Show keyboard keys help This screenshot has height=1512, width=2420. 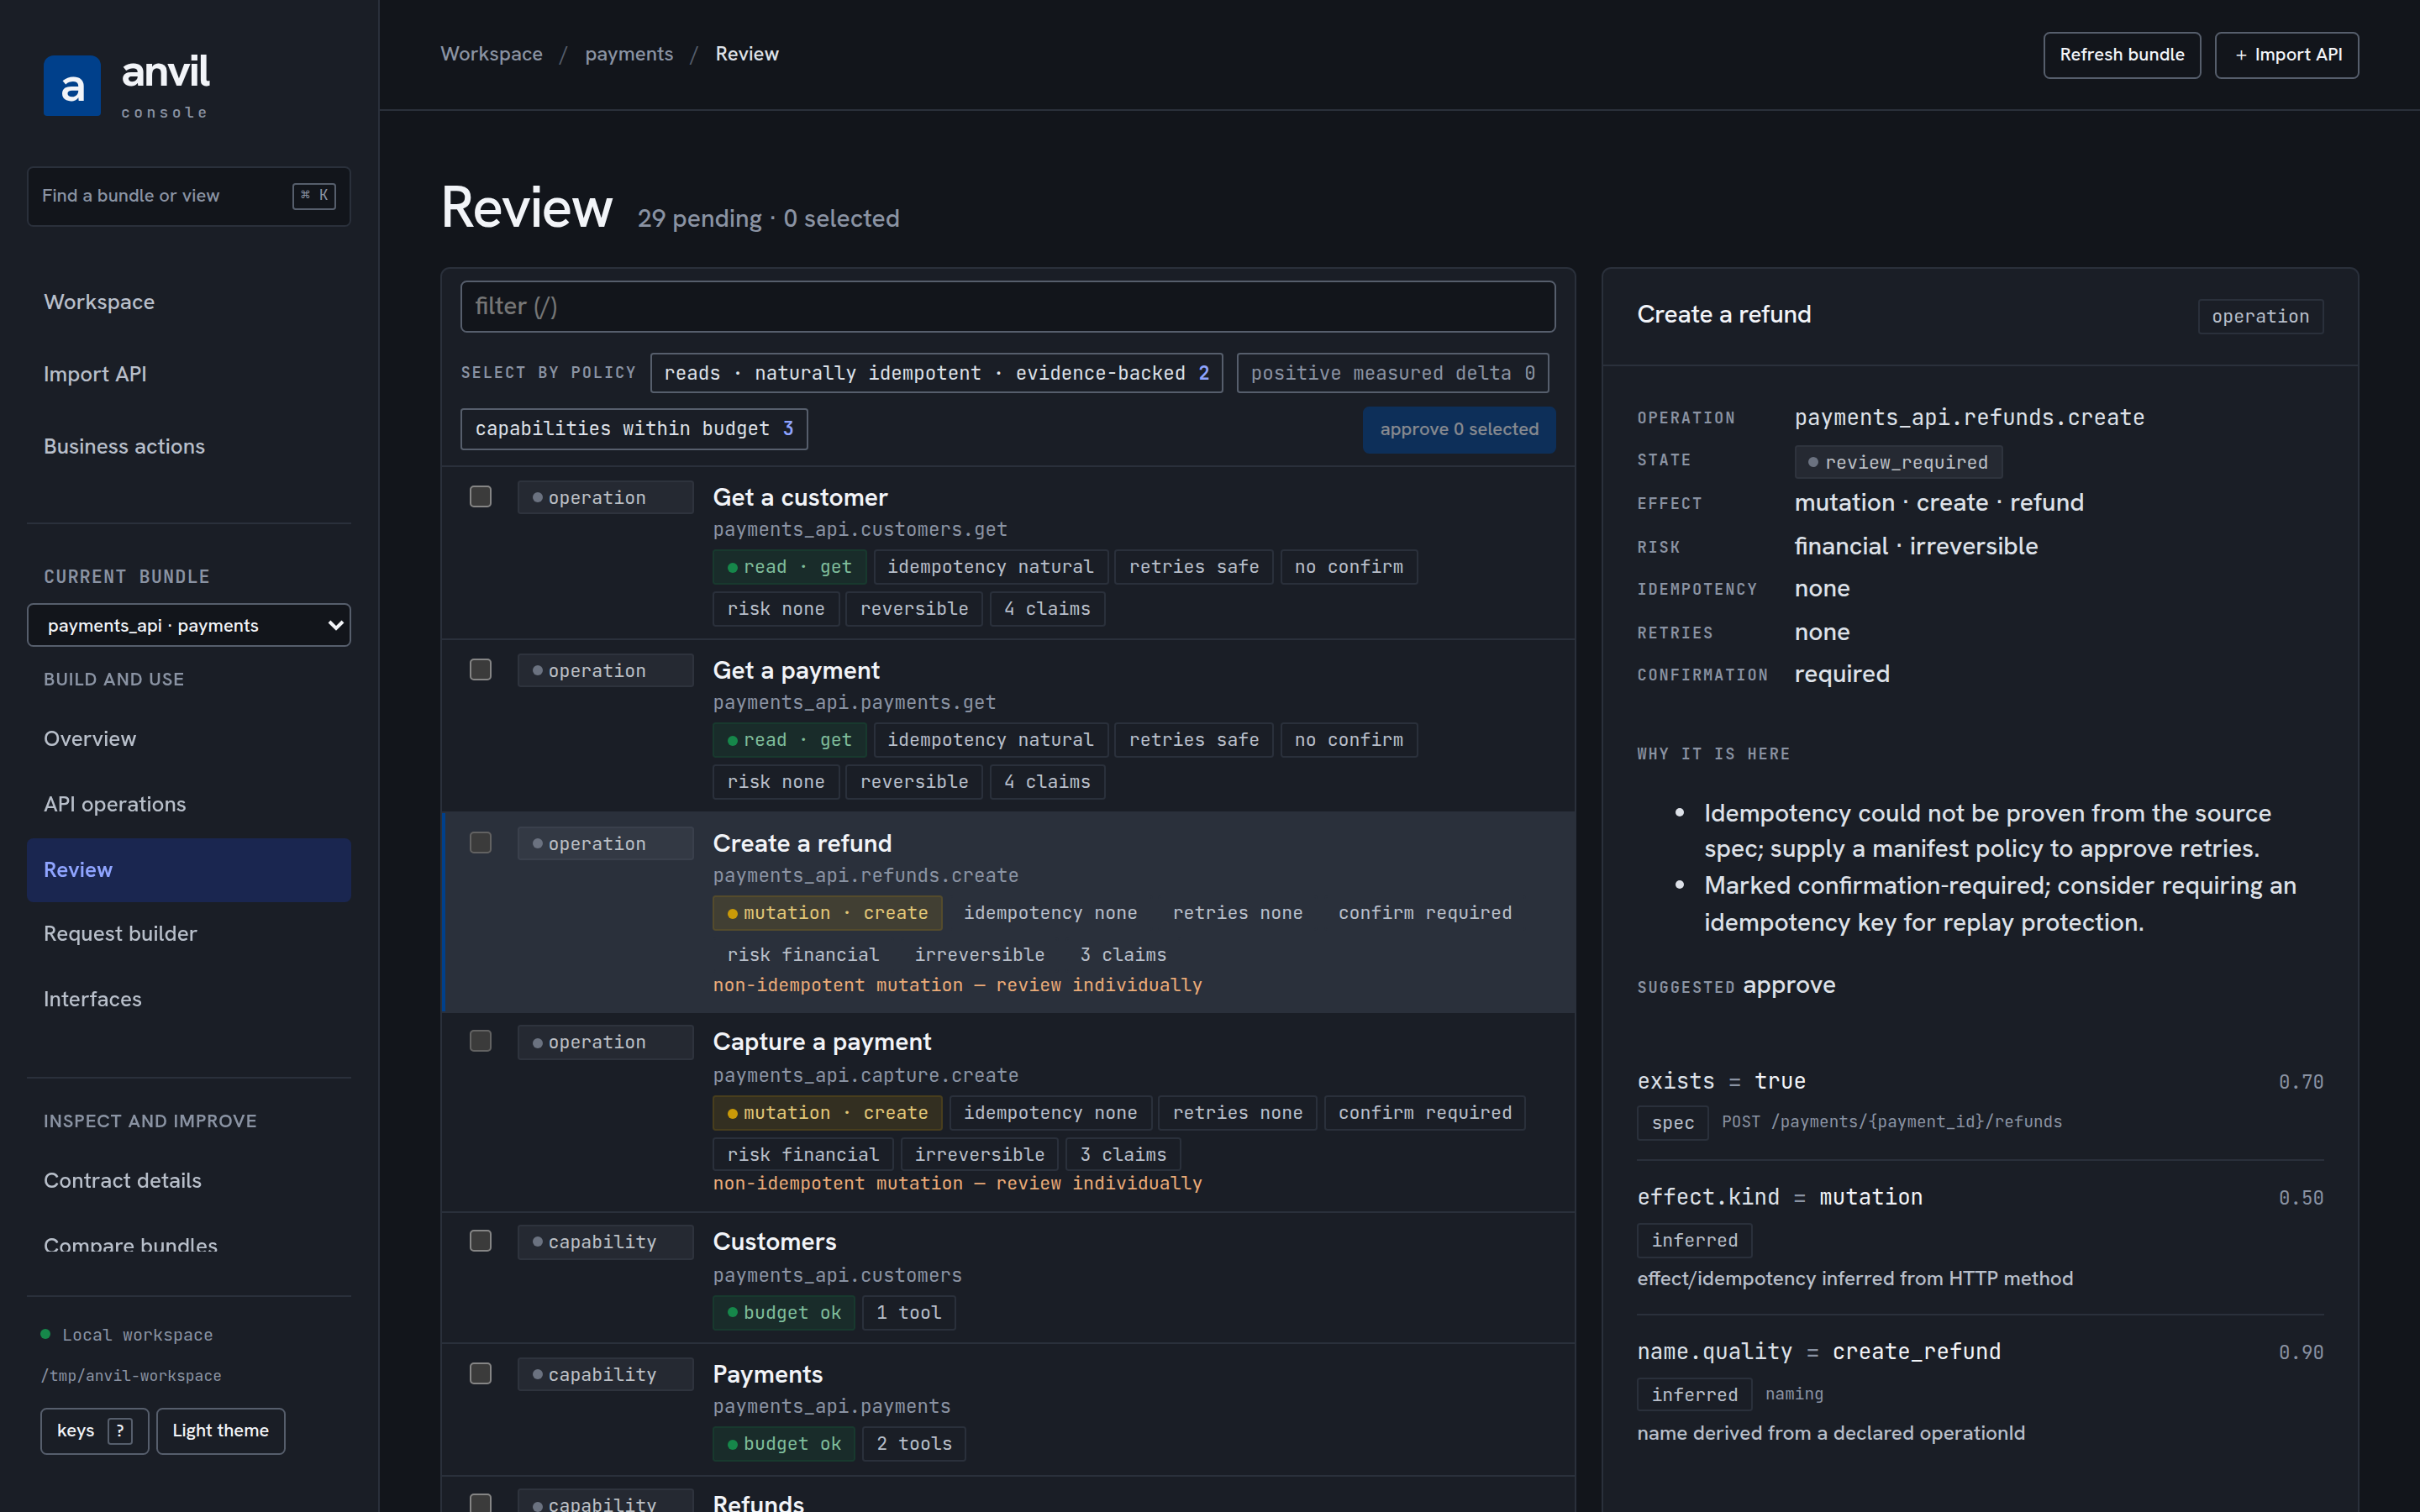(x=94, y=1431)
